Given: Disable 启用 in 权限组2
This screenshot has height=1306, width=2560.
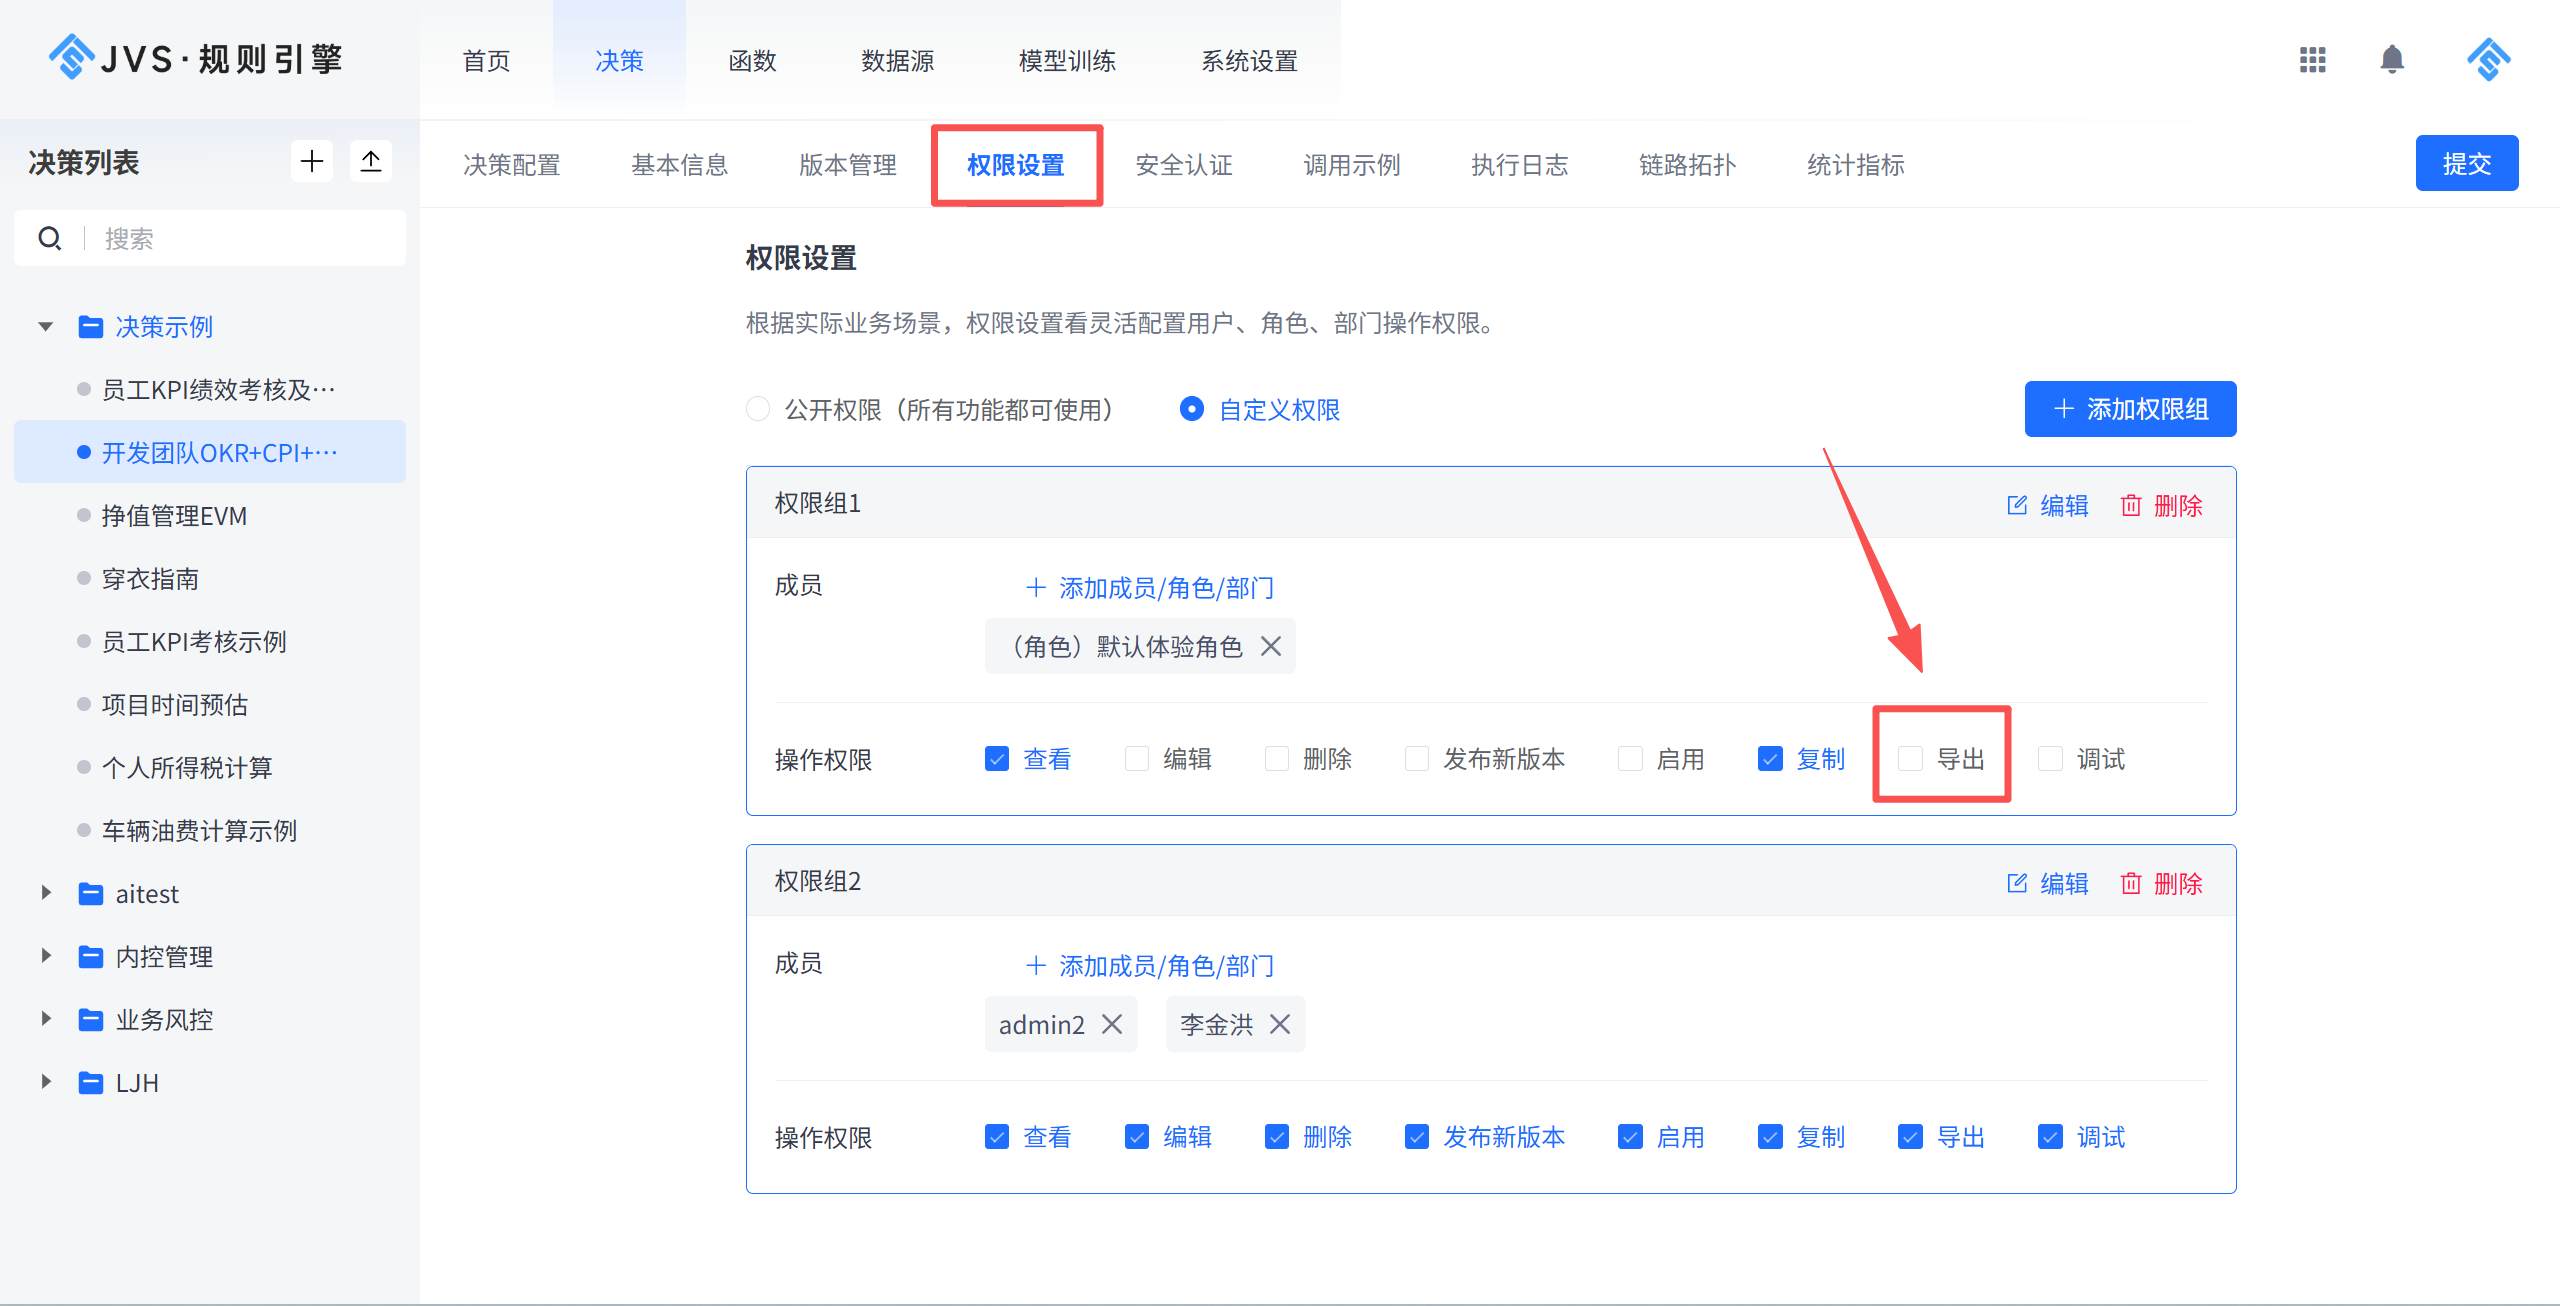Looking at the screenshot, I should coord(1630,1137).
